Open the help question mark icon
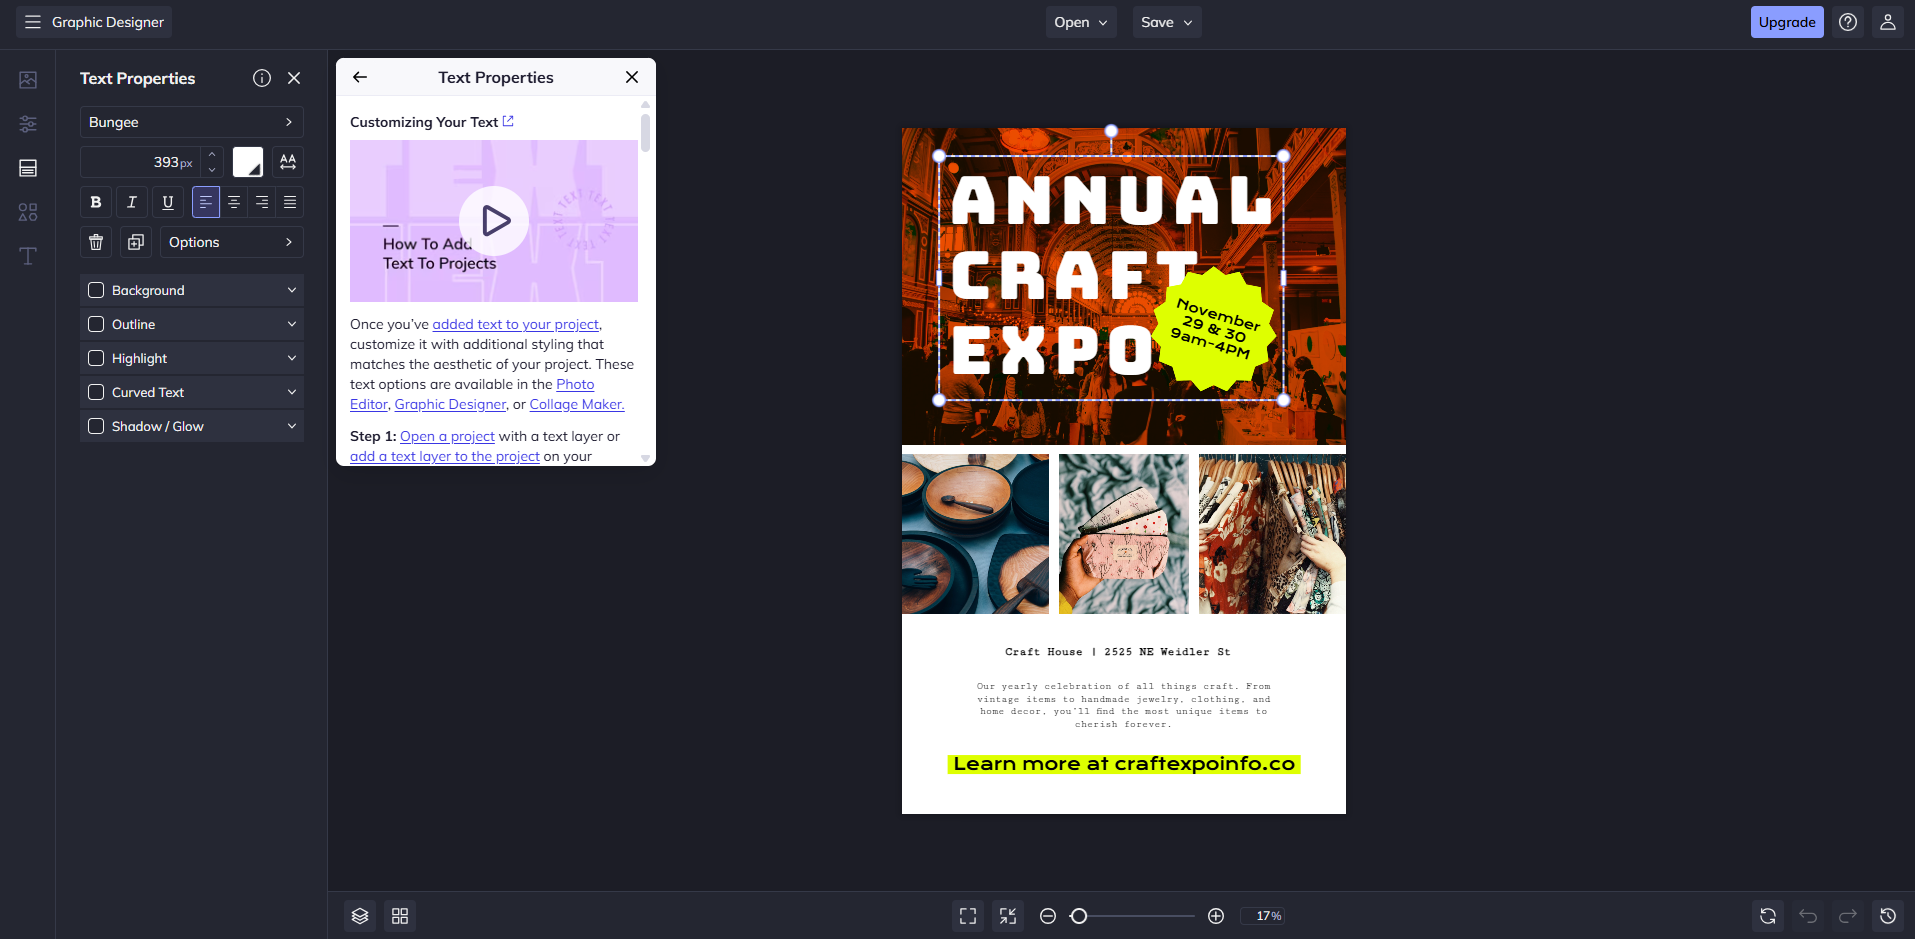 point(1848,22)
